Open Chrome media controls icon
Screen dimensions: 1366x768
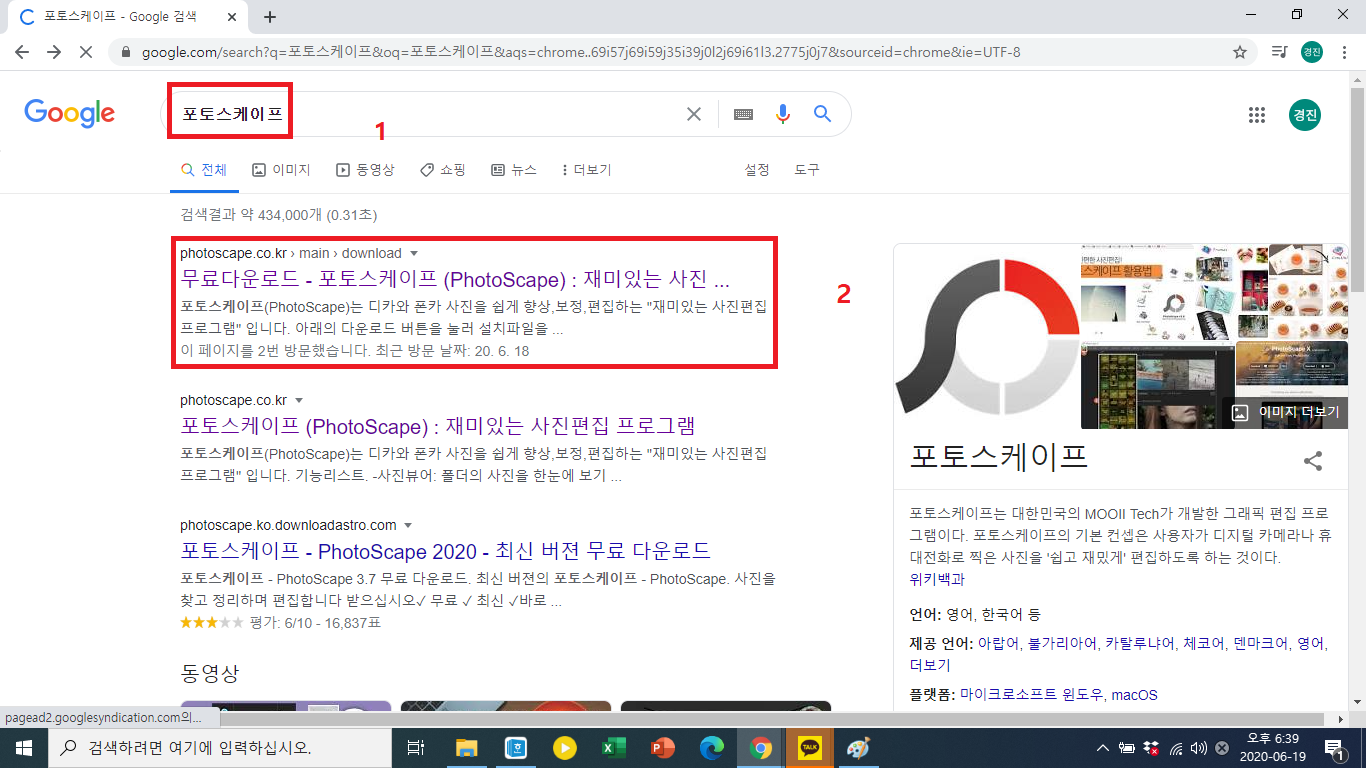click(1279, 52)
